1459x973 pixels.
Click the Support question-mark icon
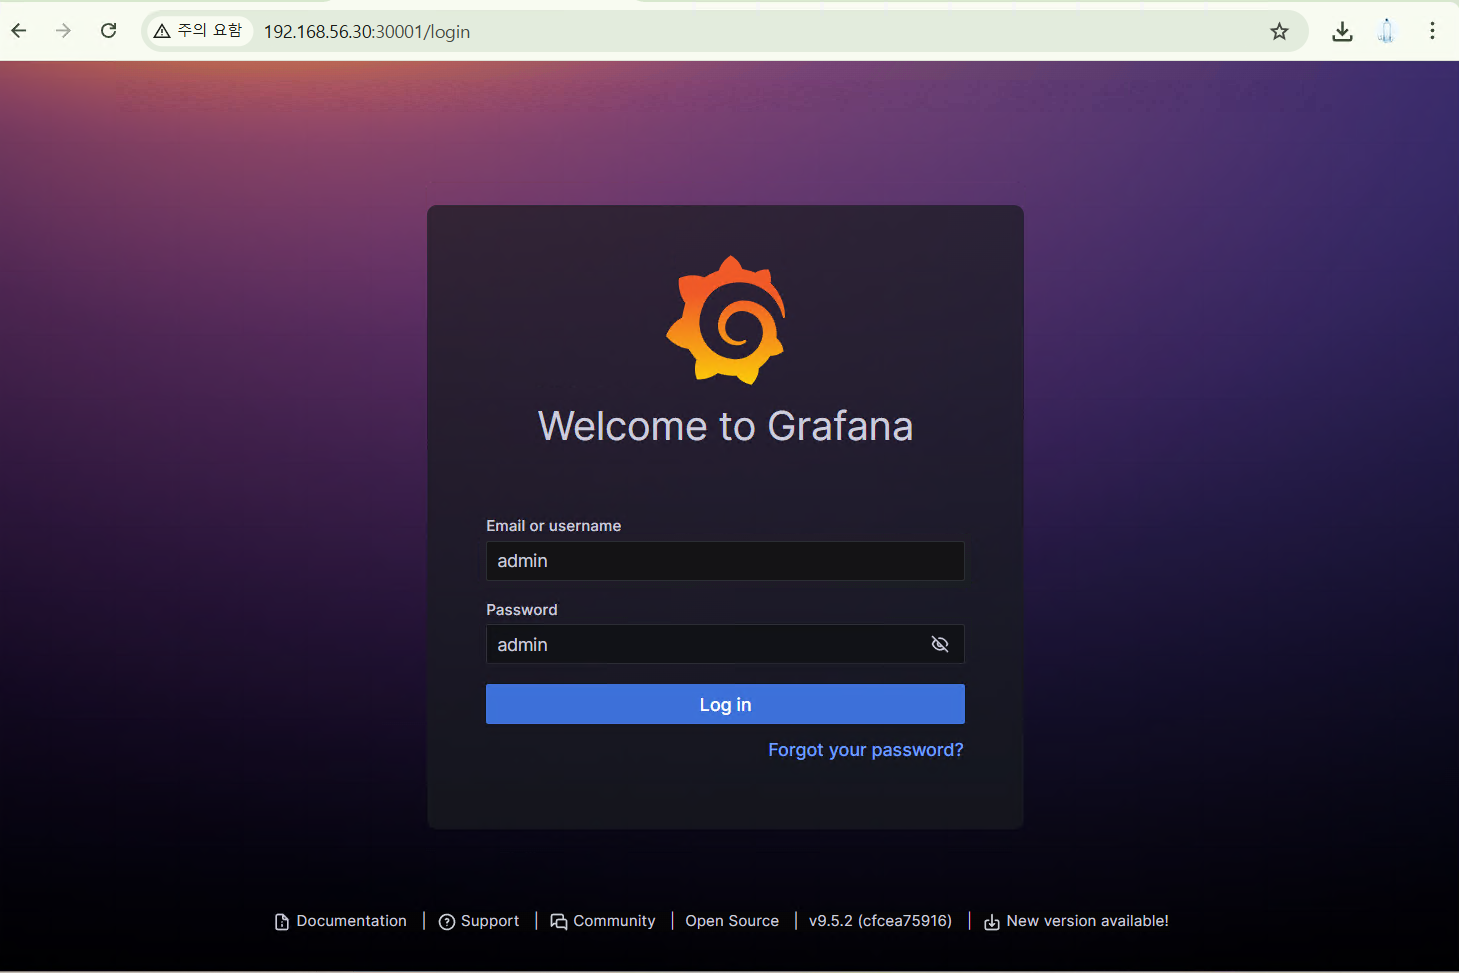pyautogui.click(x=447, y=922)
